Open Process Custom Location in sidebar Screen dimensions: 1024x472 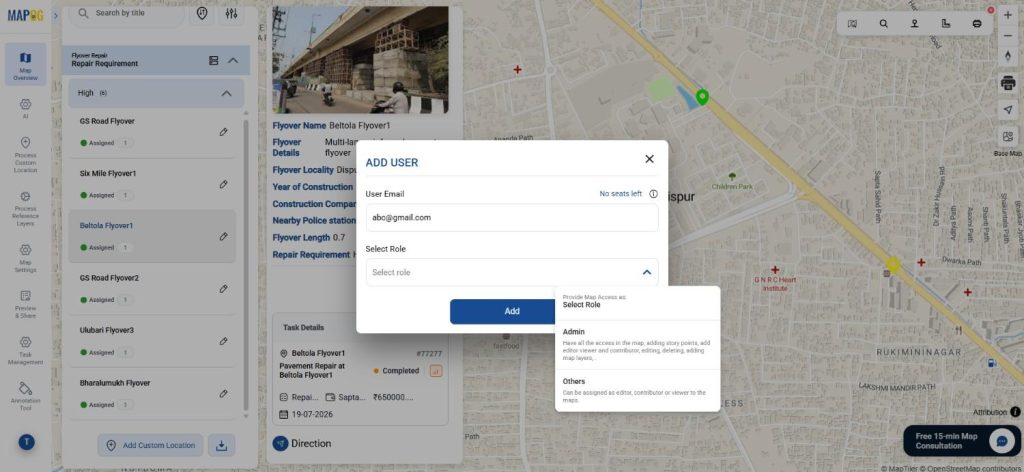(25, 156)
